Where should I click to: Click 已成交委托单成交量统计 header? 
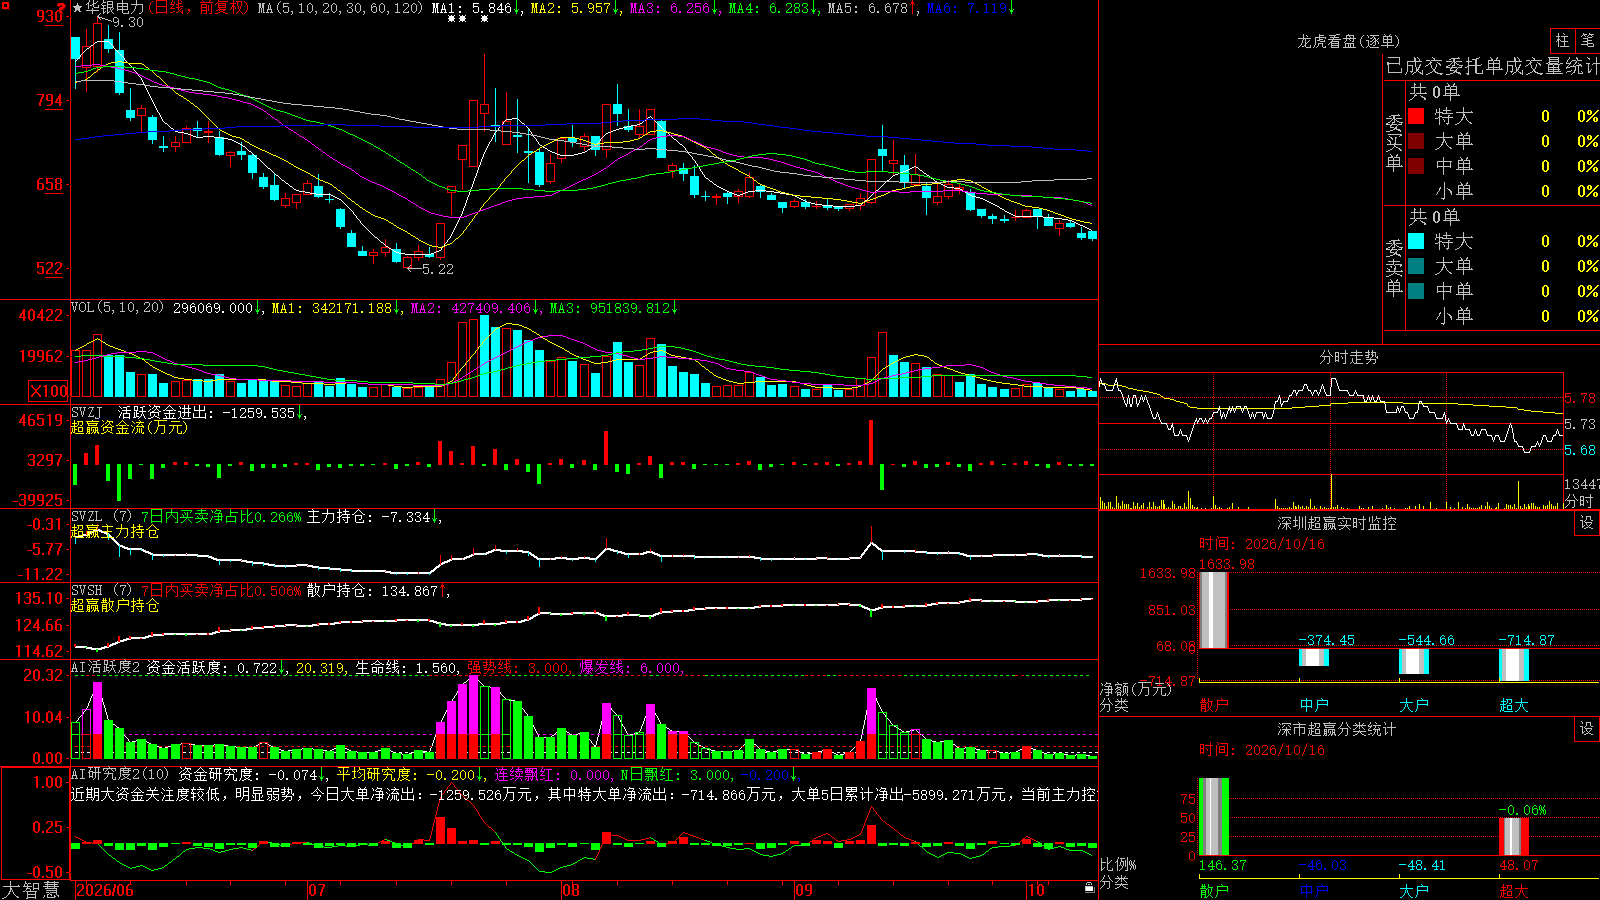coord(1492,66)
